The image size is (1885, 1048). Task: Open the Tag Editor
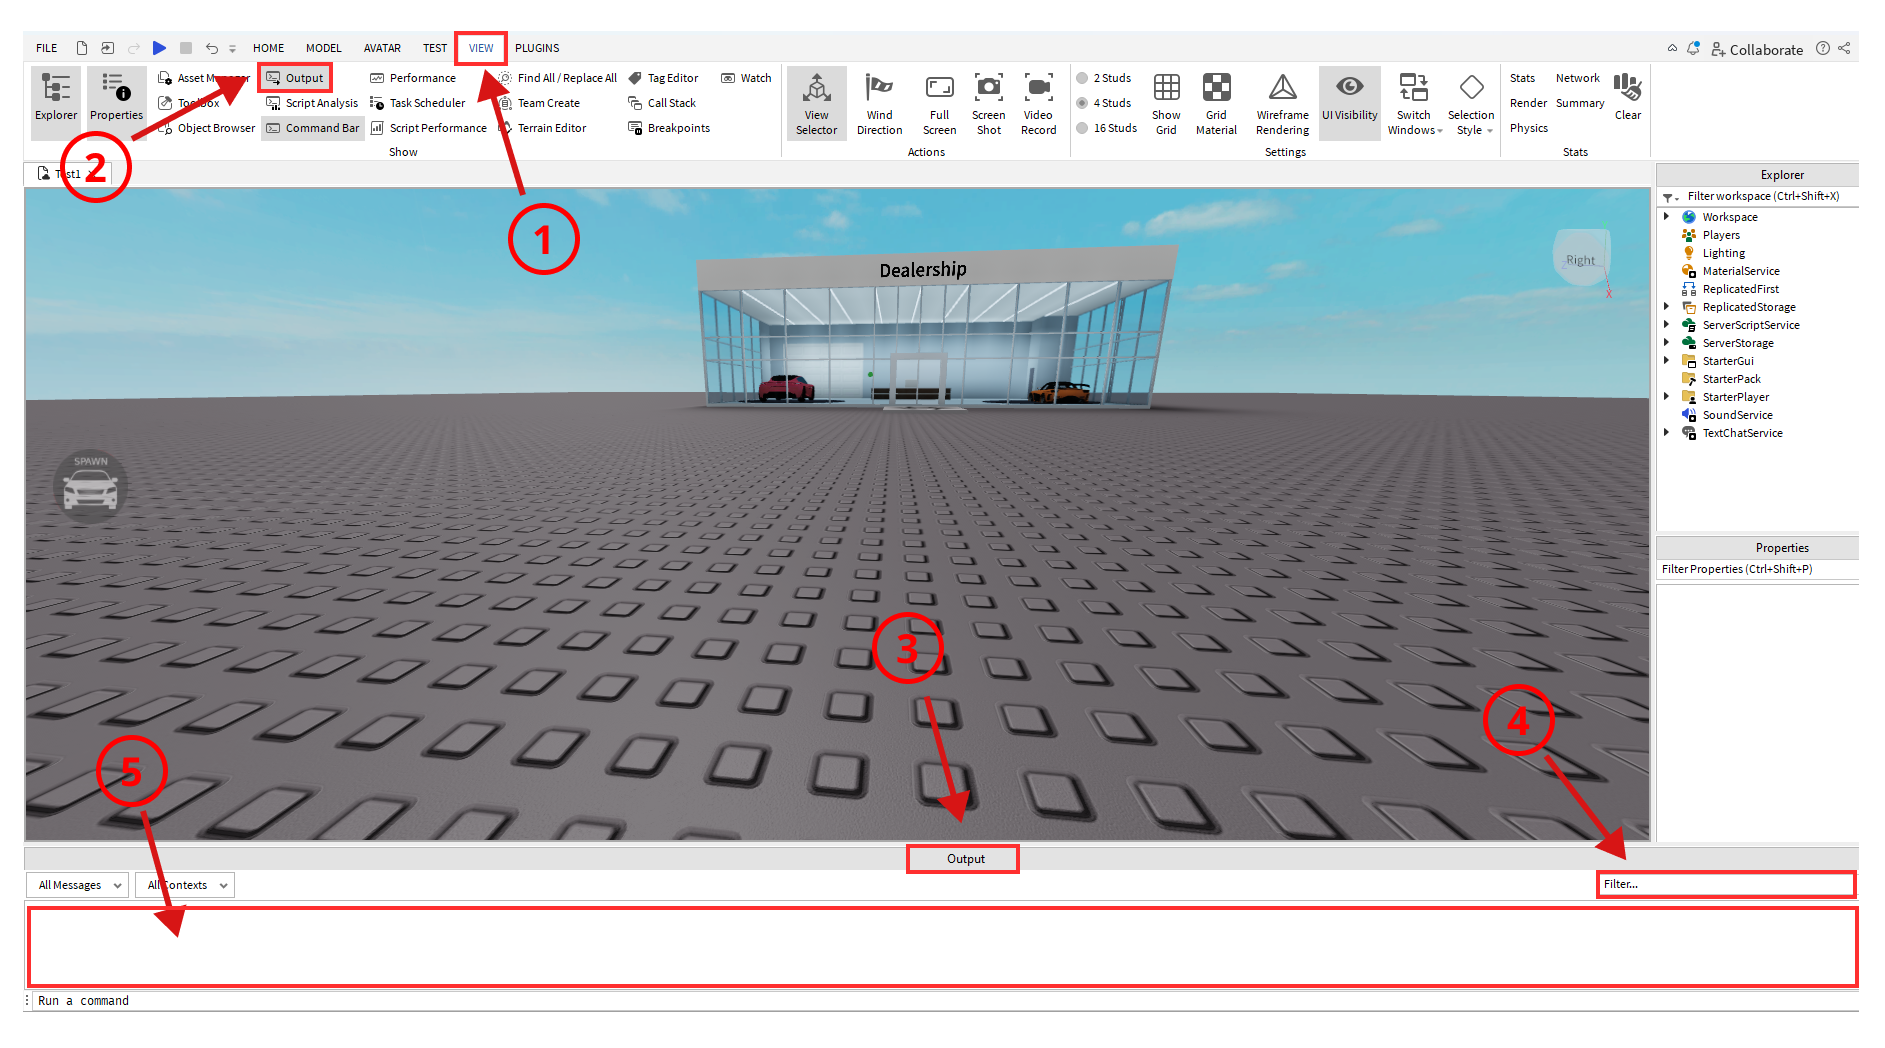pos(663,78)
